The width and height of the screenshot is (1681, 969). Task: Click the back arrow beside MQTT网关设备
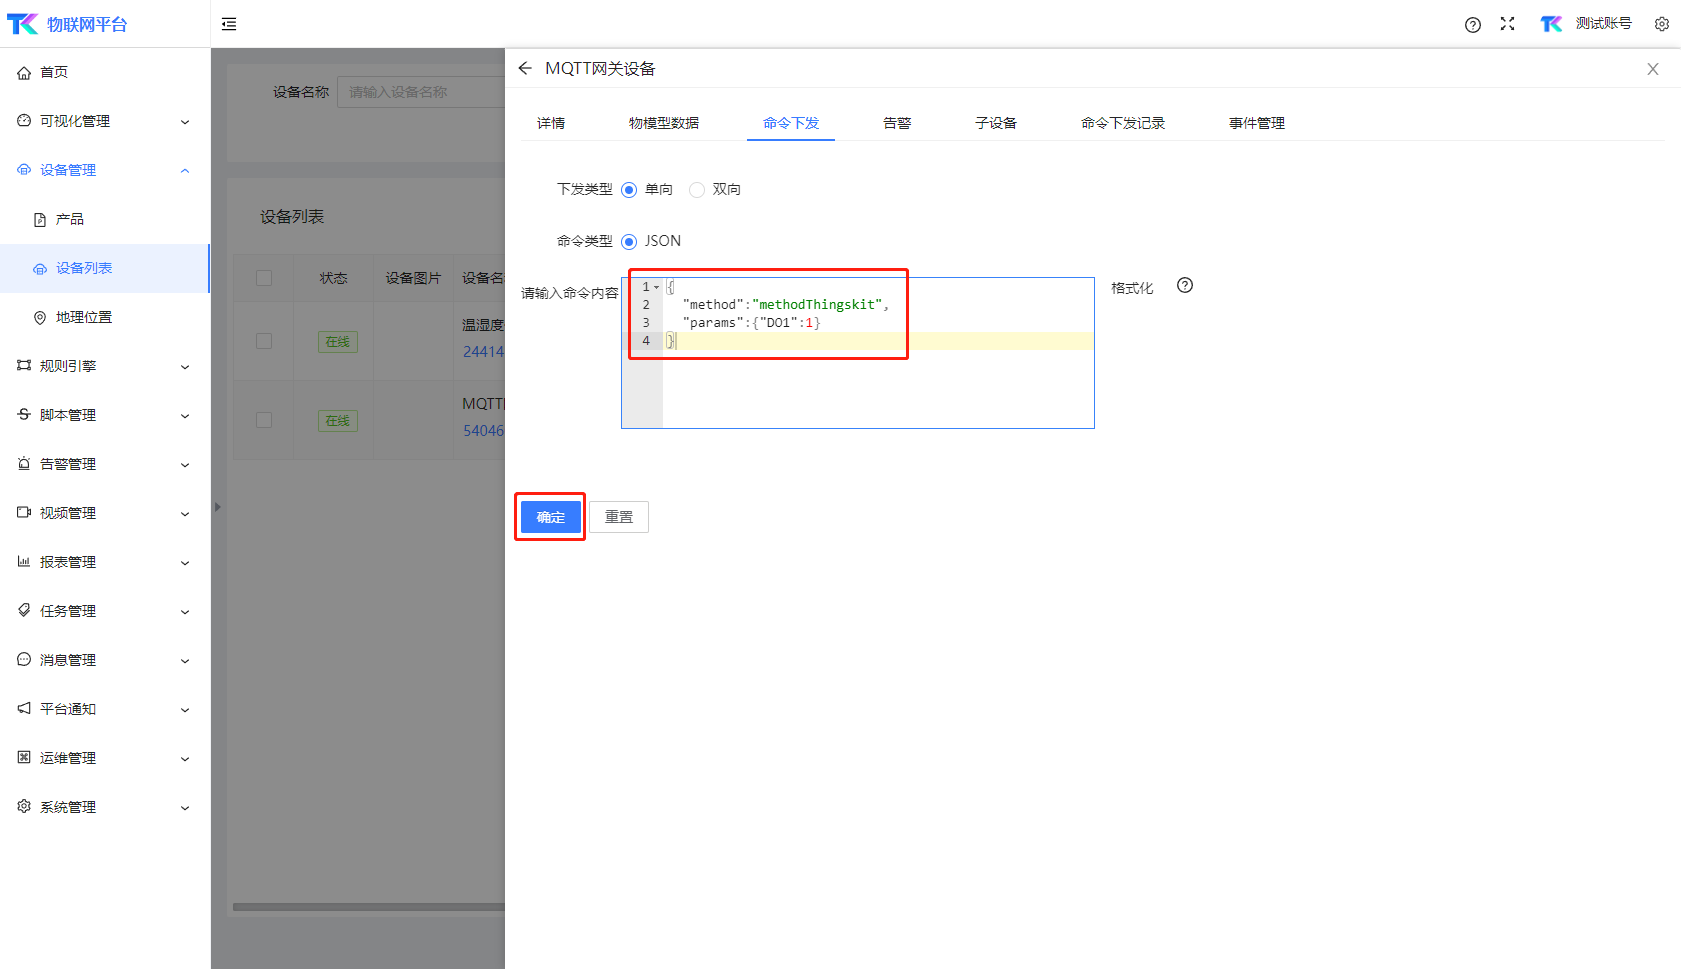coord(525,68)
